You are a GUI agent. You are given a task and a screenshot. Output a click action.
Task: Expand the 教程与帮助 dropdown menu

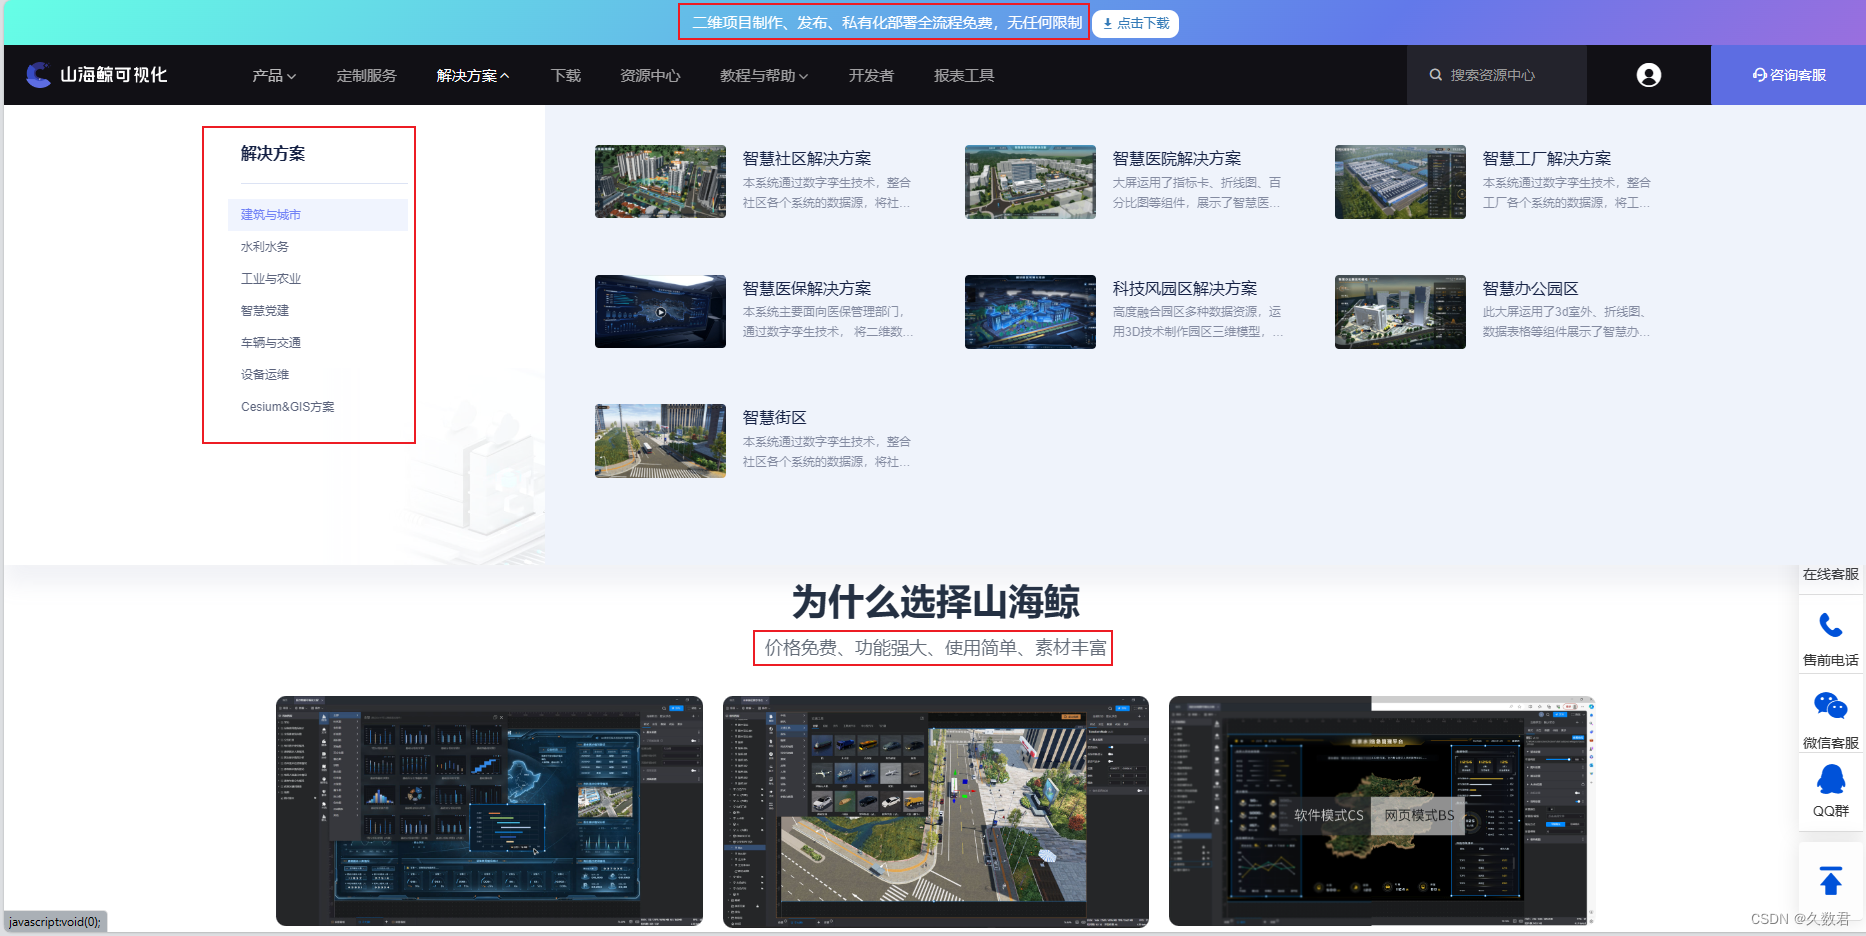tap(764, 76)
